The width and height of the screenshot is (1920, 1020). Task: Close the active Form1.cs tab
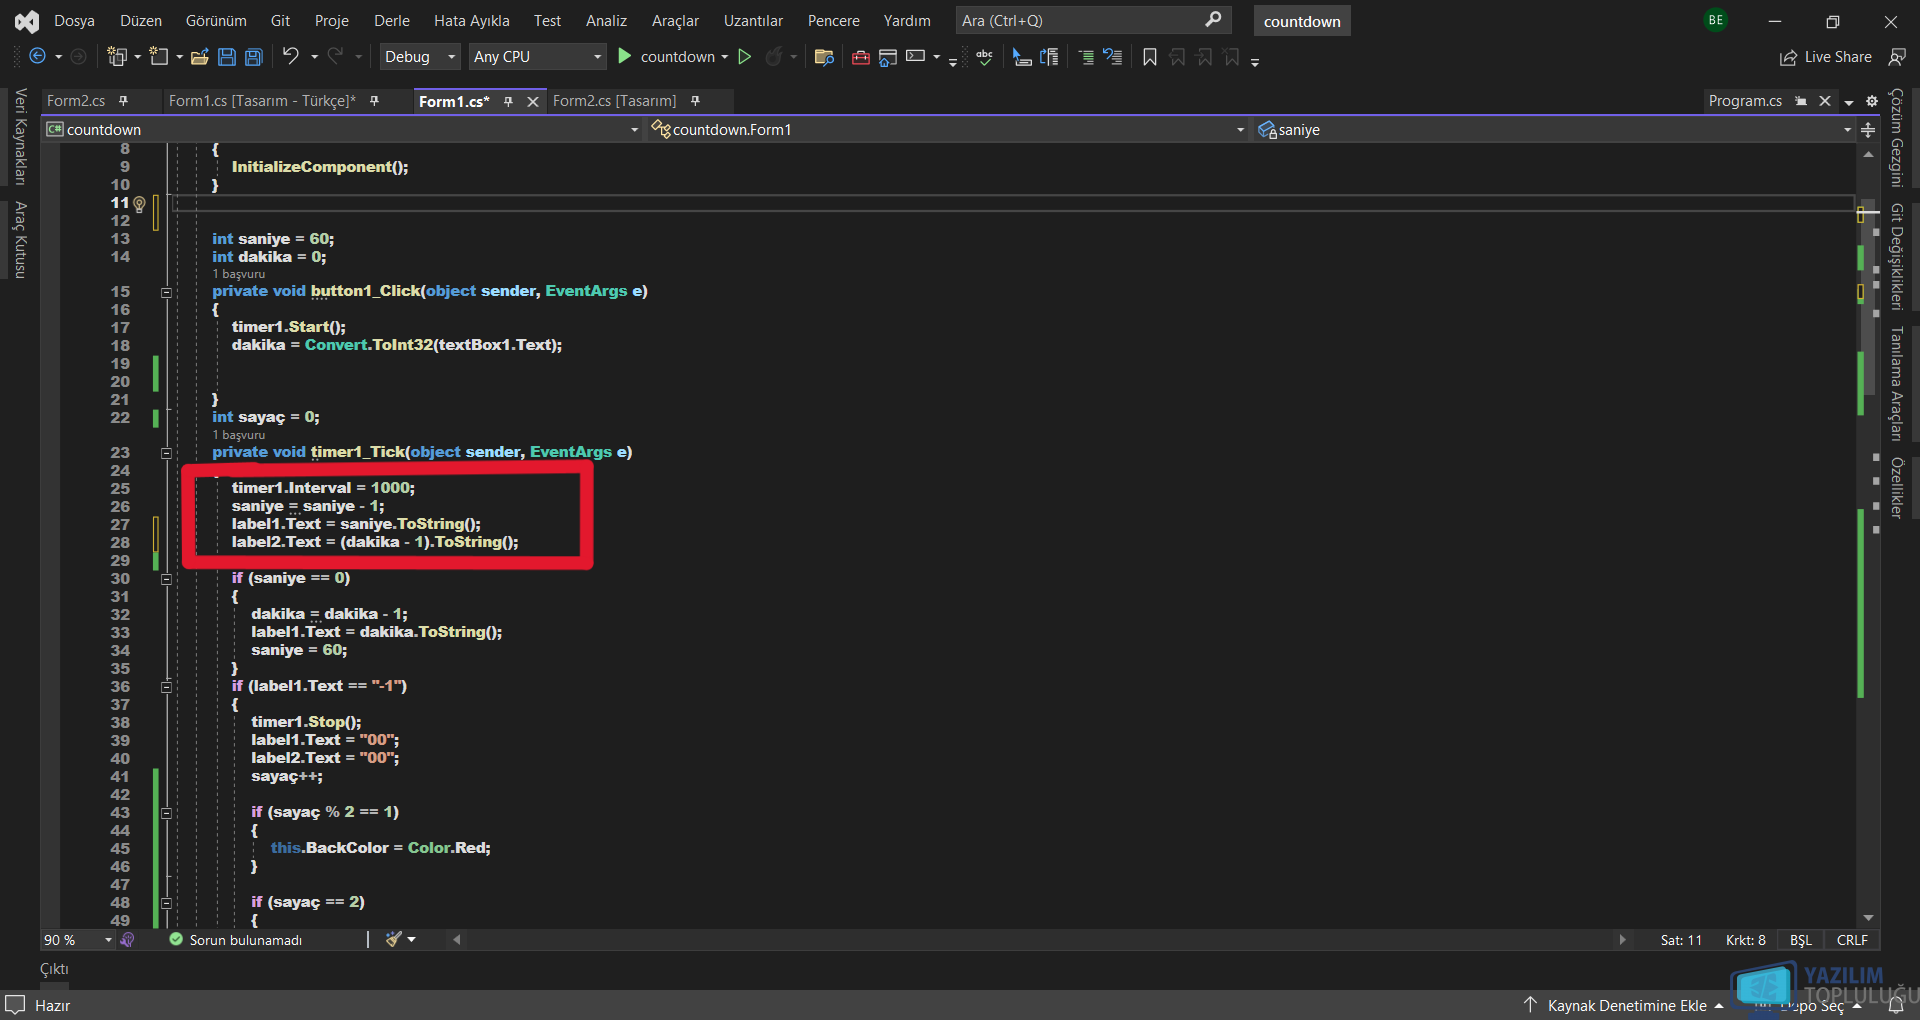tap(533, 101)
